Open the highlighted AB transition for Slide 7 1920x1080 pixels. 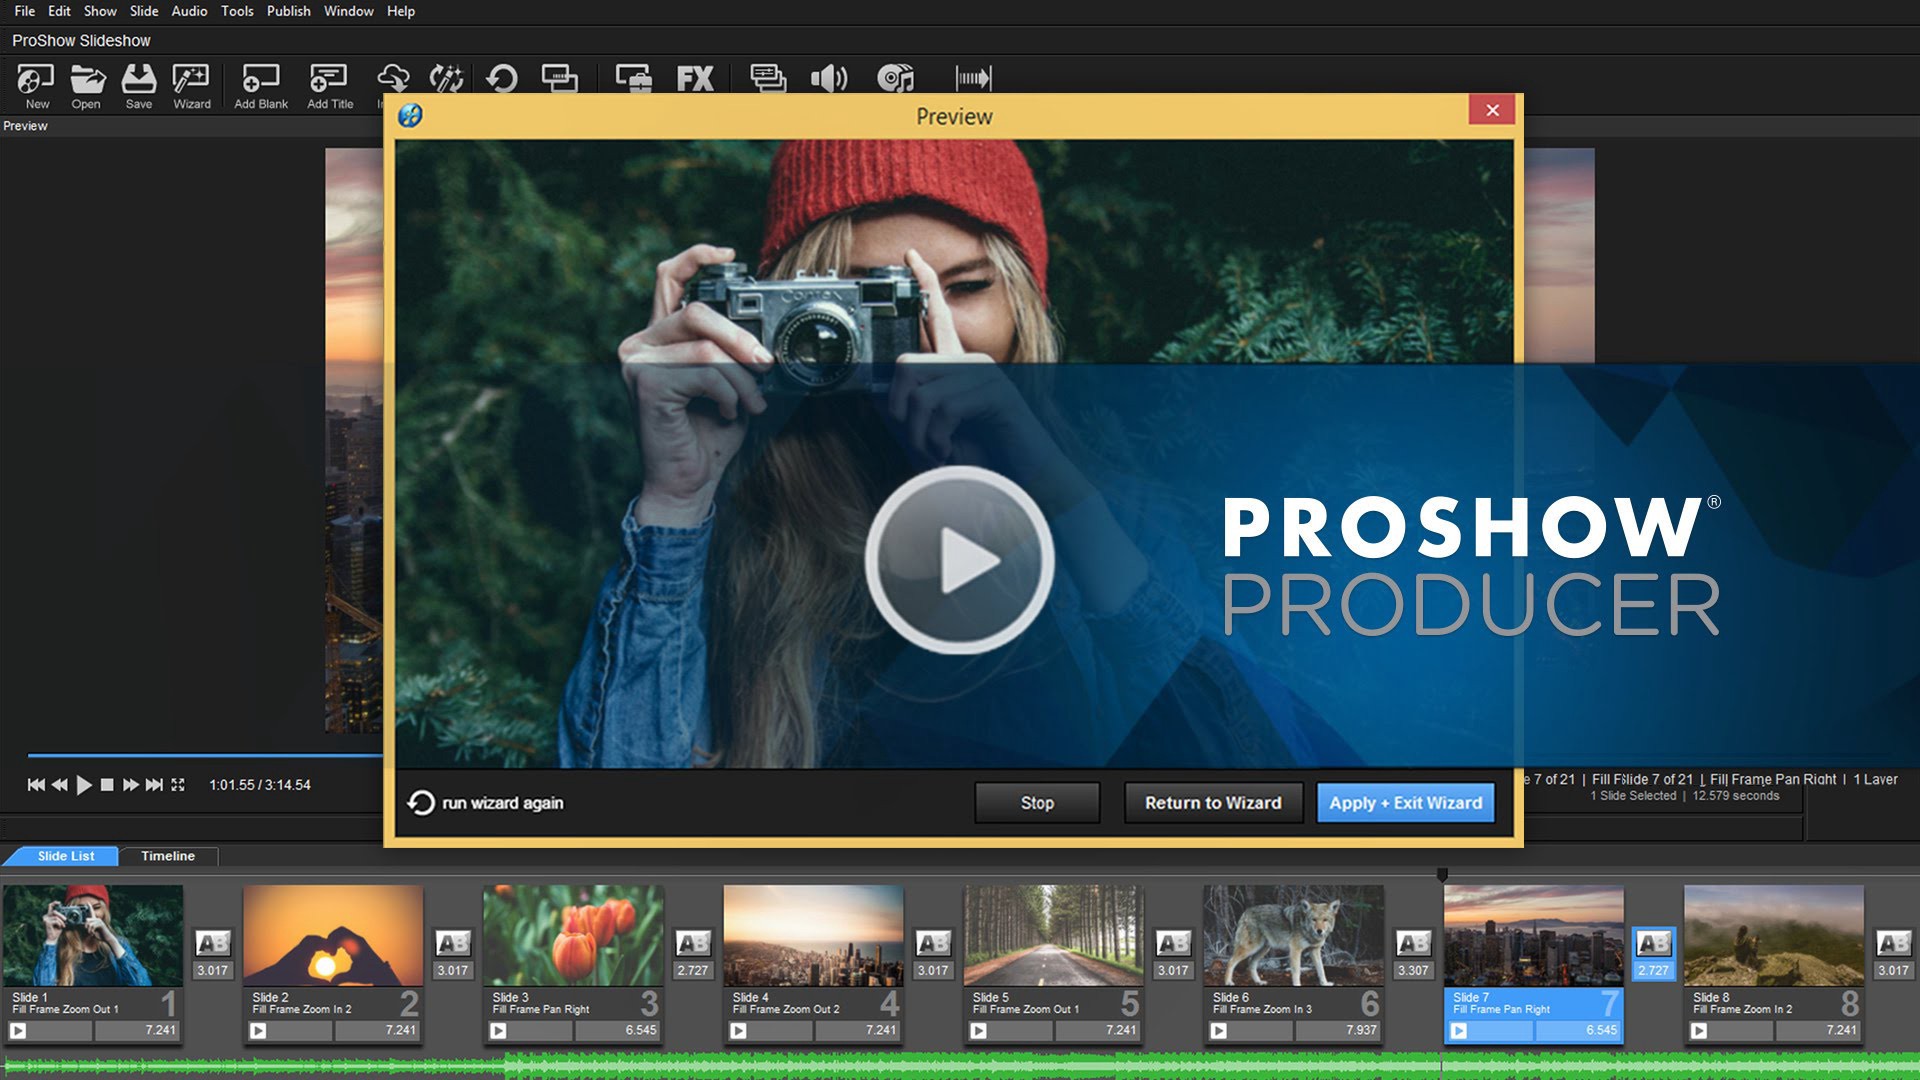tap(1653, 944)
